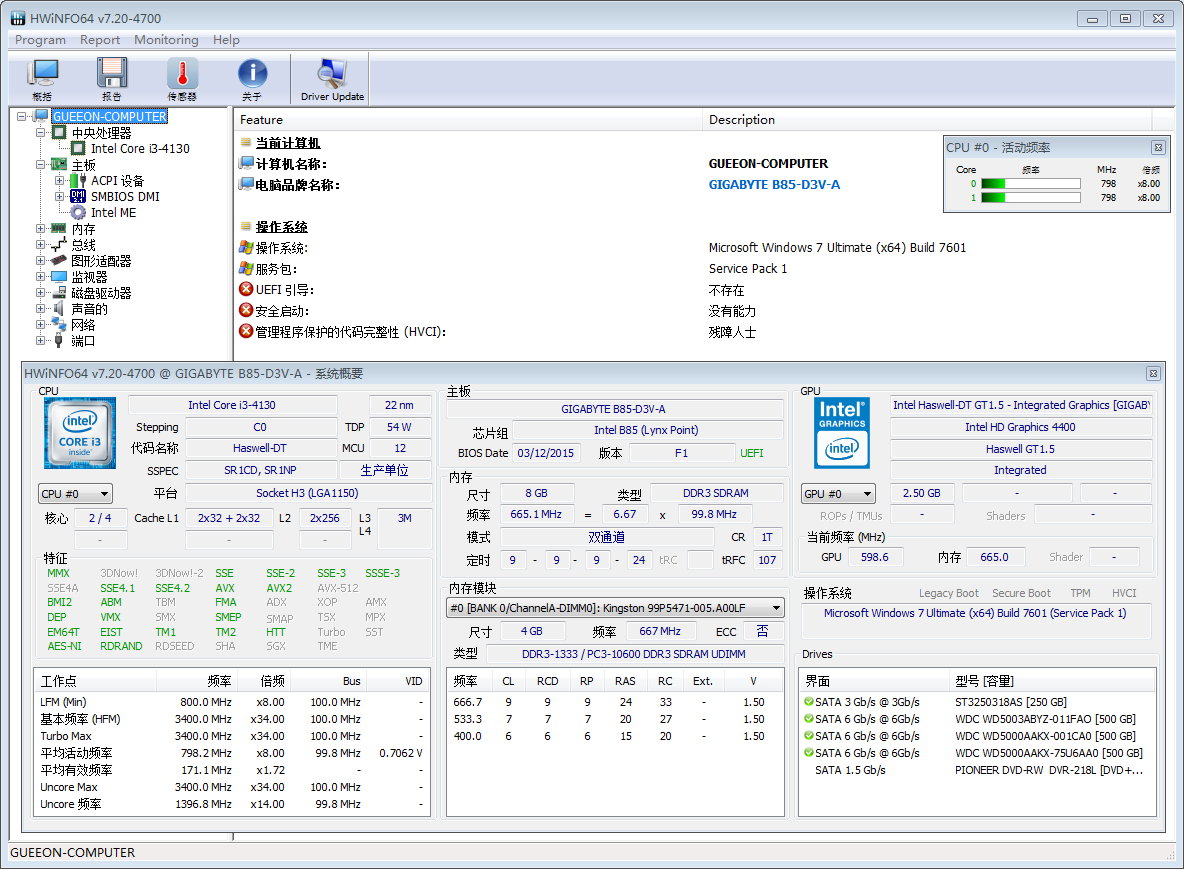Open the memory module selection dropdown

click(x=615, y=608)
